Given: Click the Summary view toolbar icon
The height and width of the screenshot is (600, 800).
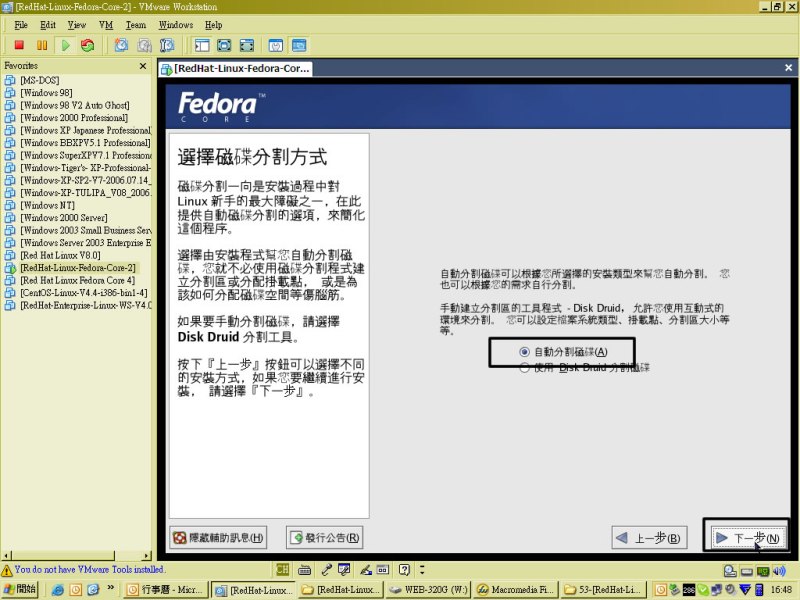Looking at the screenshot, I should [276, 45].
